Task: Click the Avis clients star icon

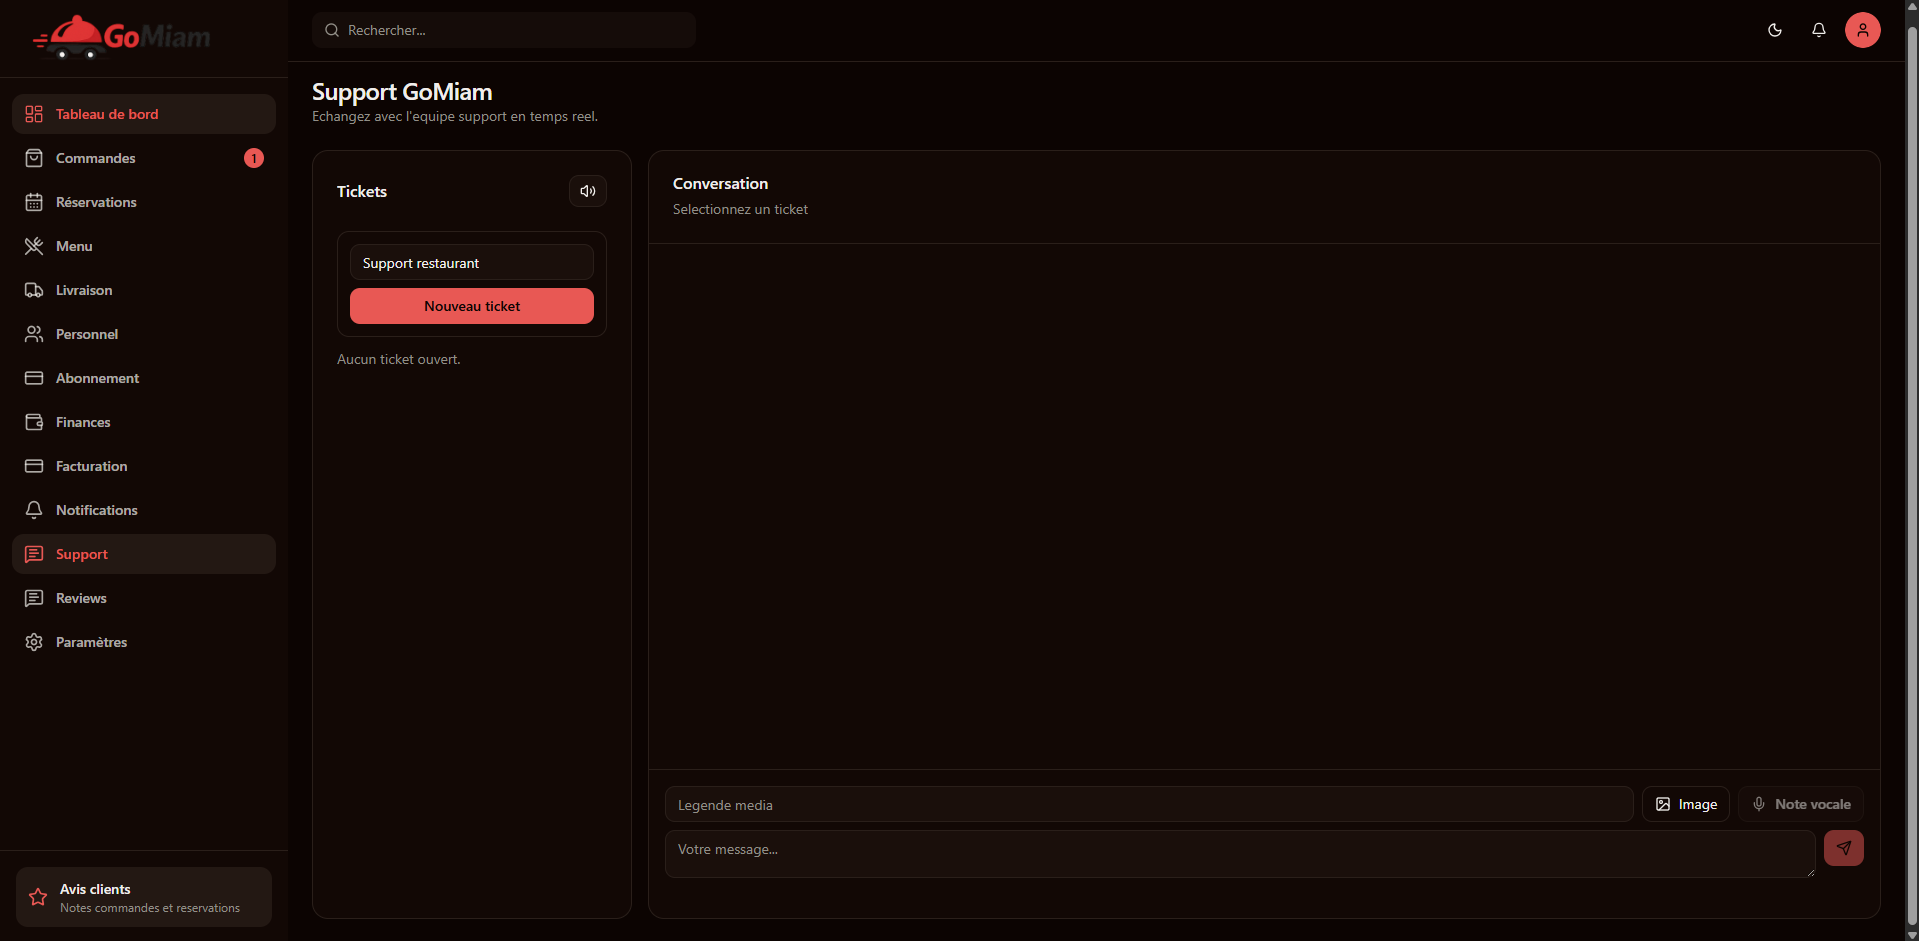Action: tap(38, 897)
